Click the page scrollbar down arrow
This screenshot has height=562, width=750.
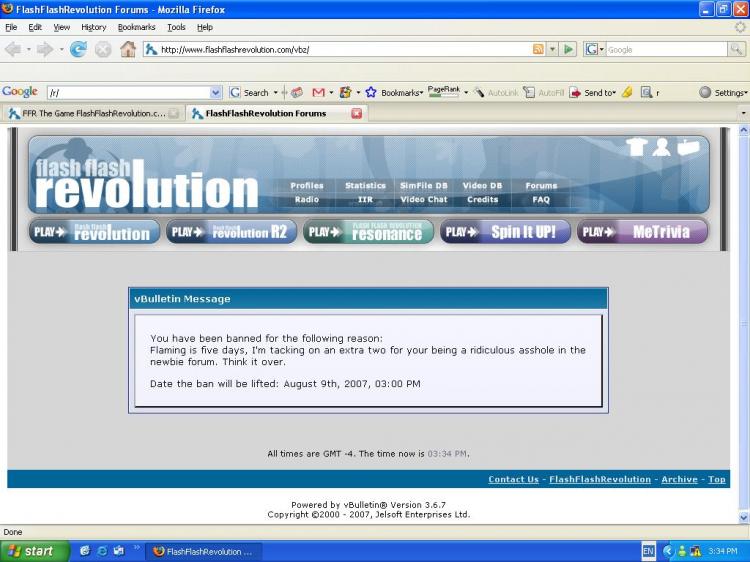(x=743, y=518)
